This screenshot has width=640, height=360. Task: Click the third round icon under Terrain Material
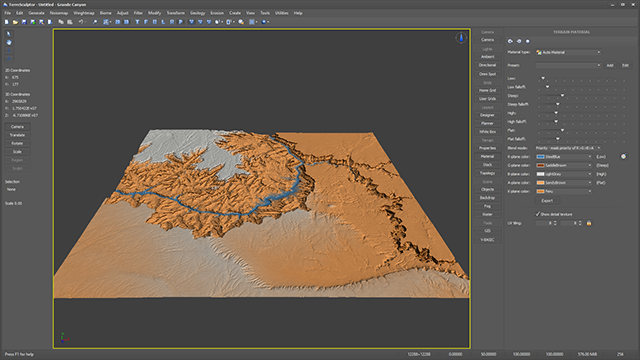point(527,41)
